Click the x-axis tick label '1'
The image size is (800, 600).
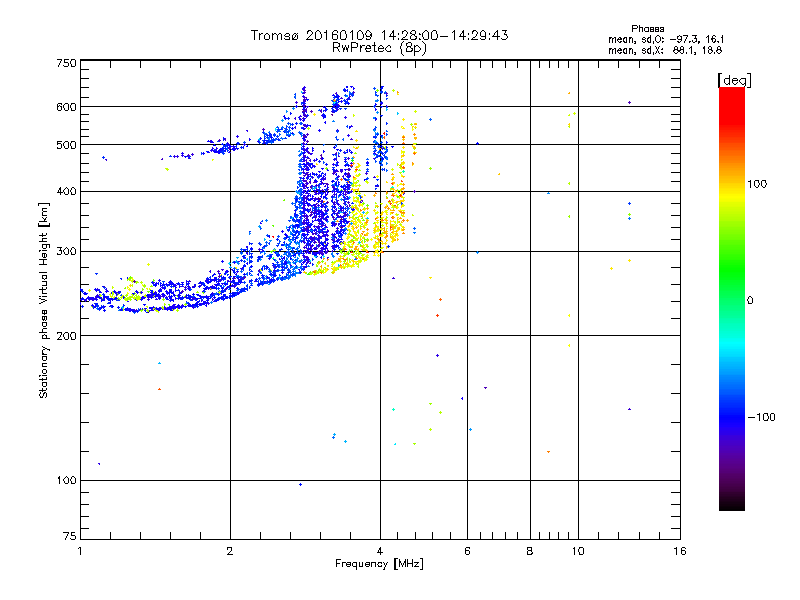[80, 551]
